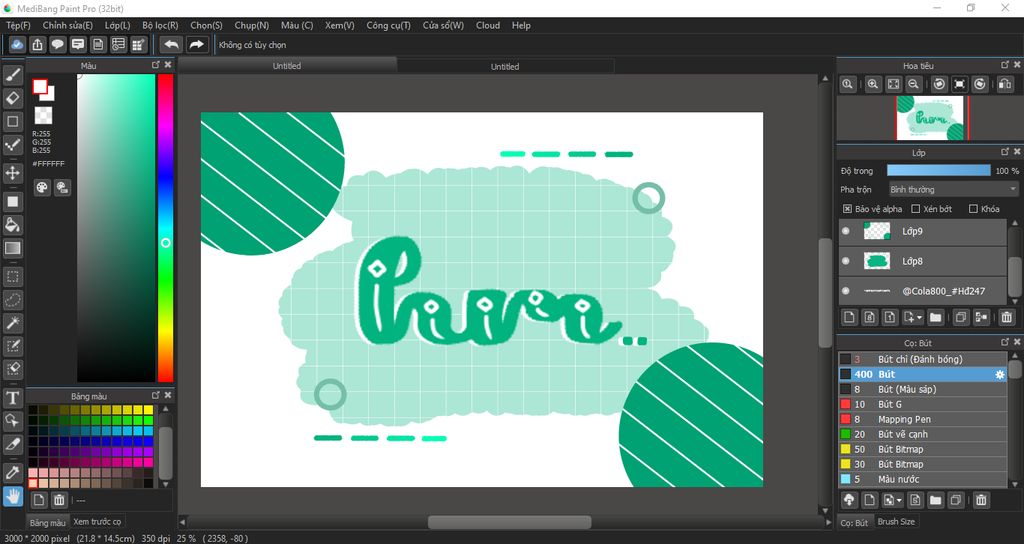The width and height of the screenshot is (1024, 544).
Task: Select the Gradient tool
Action: tap(12, 248)
